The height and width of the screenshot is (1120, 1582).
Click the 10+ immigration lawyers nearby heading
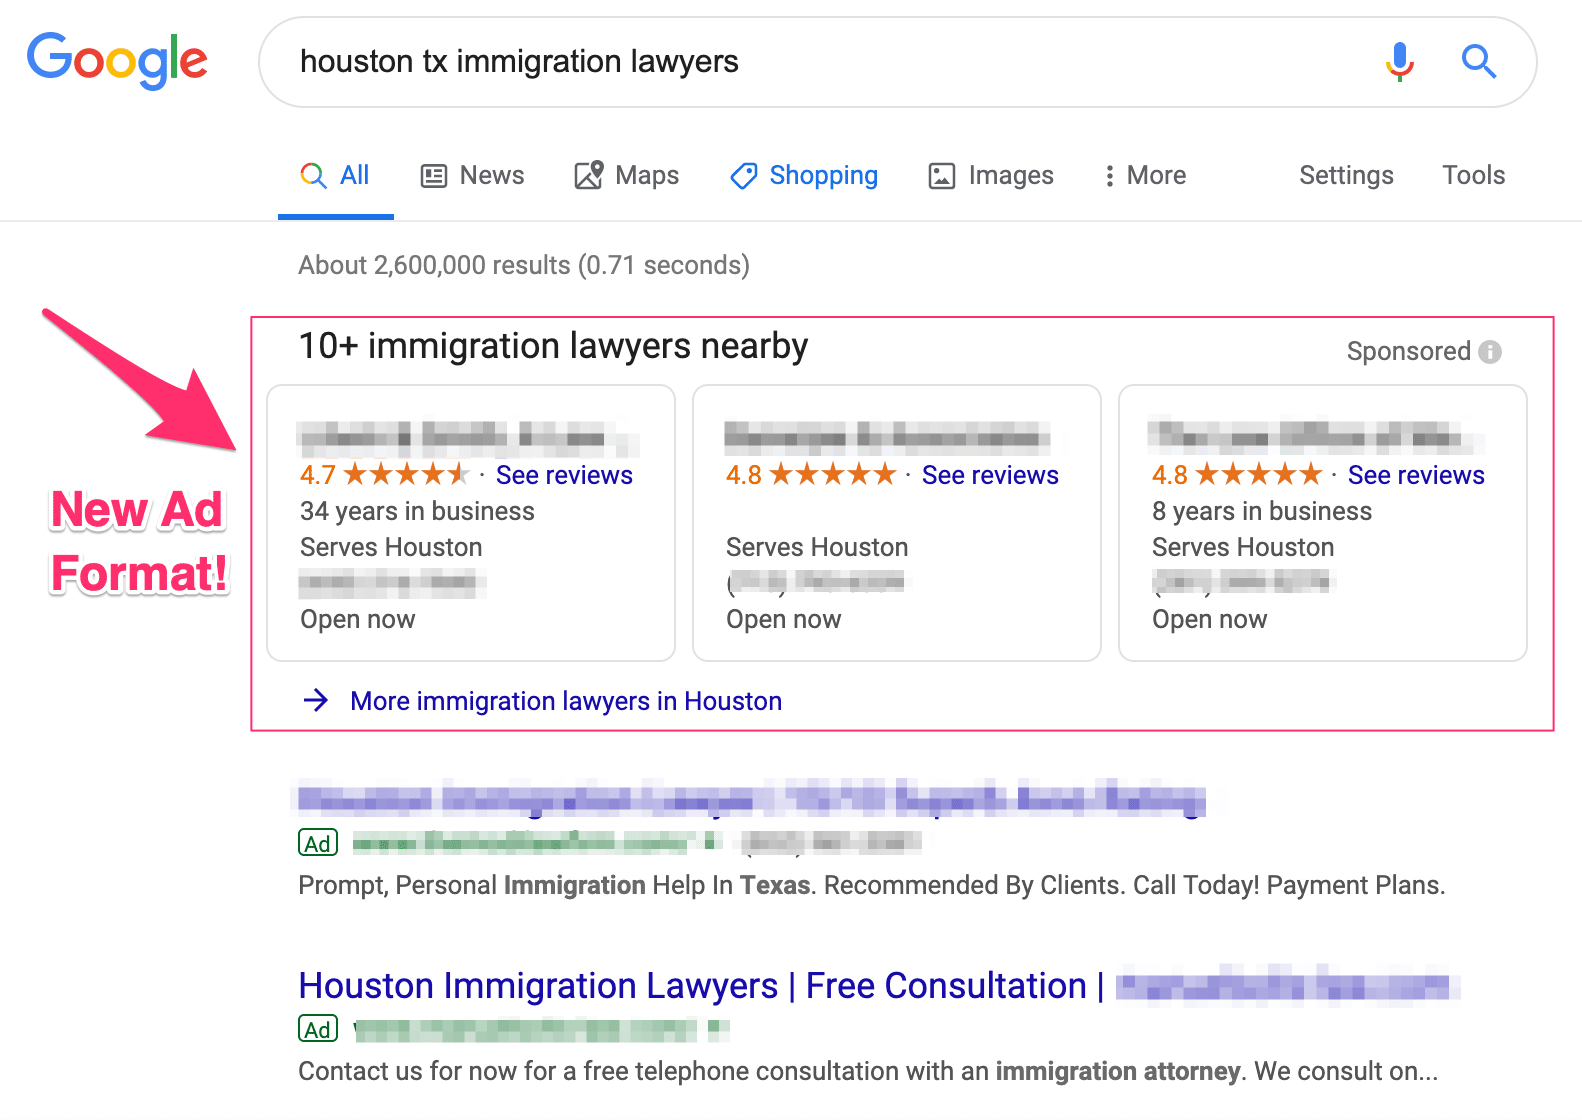click(553, 346)
